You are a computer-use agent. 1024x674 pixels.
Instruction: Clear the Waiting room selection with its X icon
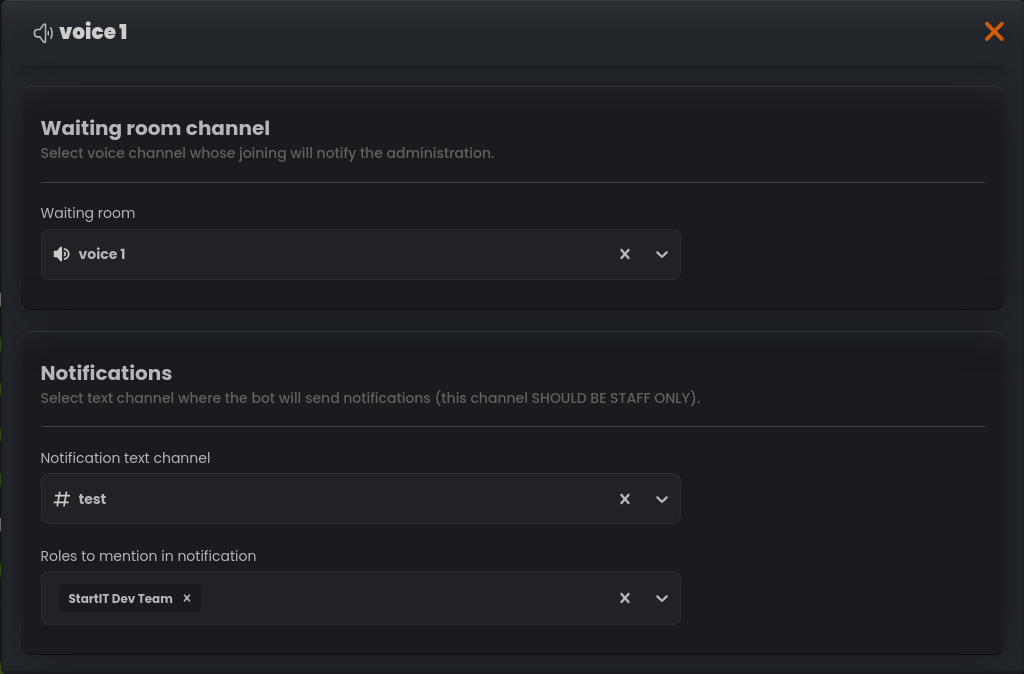(625, 254)
